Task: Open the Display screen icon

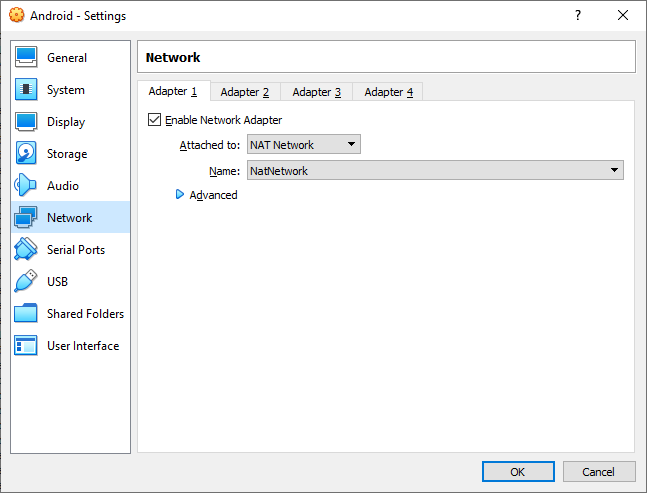Action: coord(26,121)
